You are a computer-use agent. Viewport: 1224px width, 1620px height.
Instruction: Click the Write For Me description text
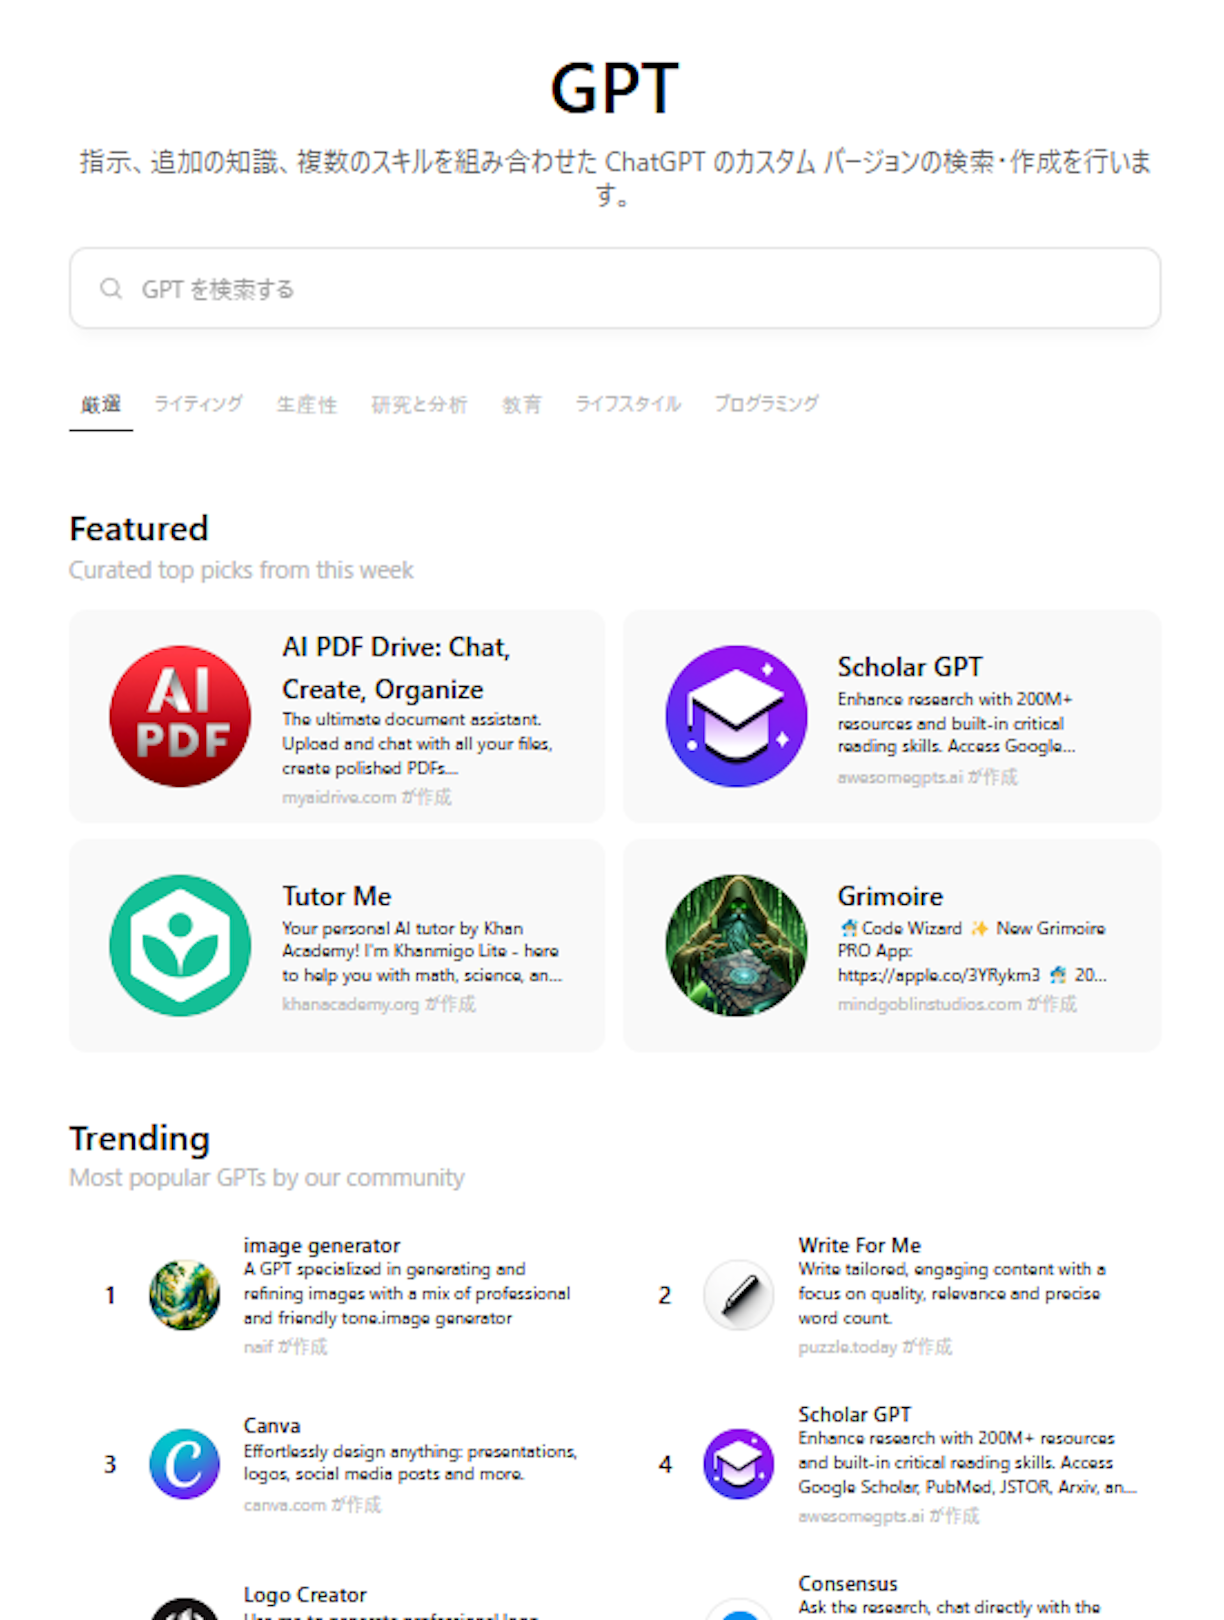(x=952, y=1293)
